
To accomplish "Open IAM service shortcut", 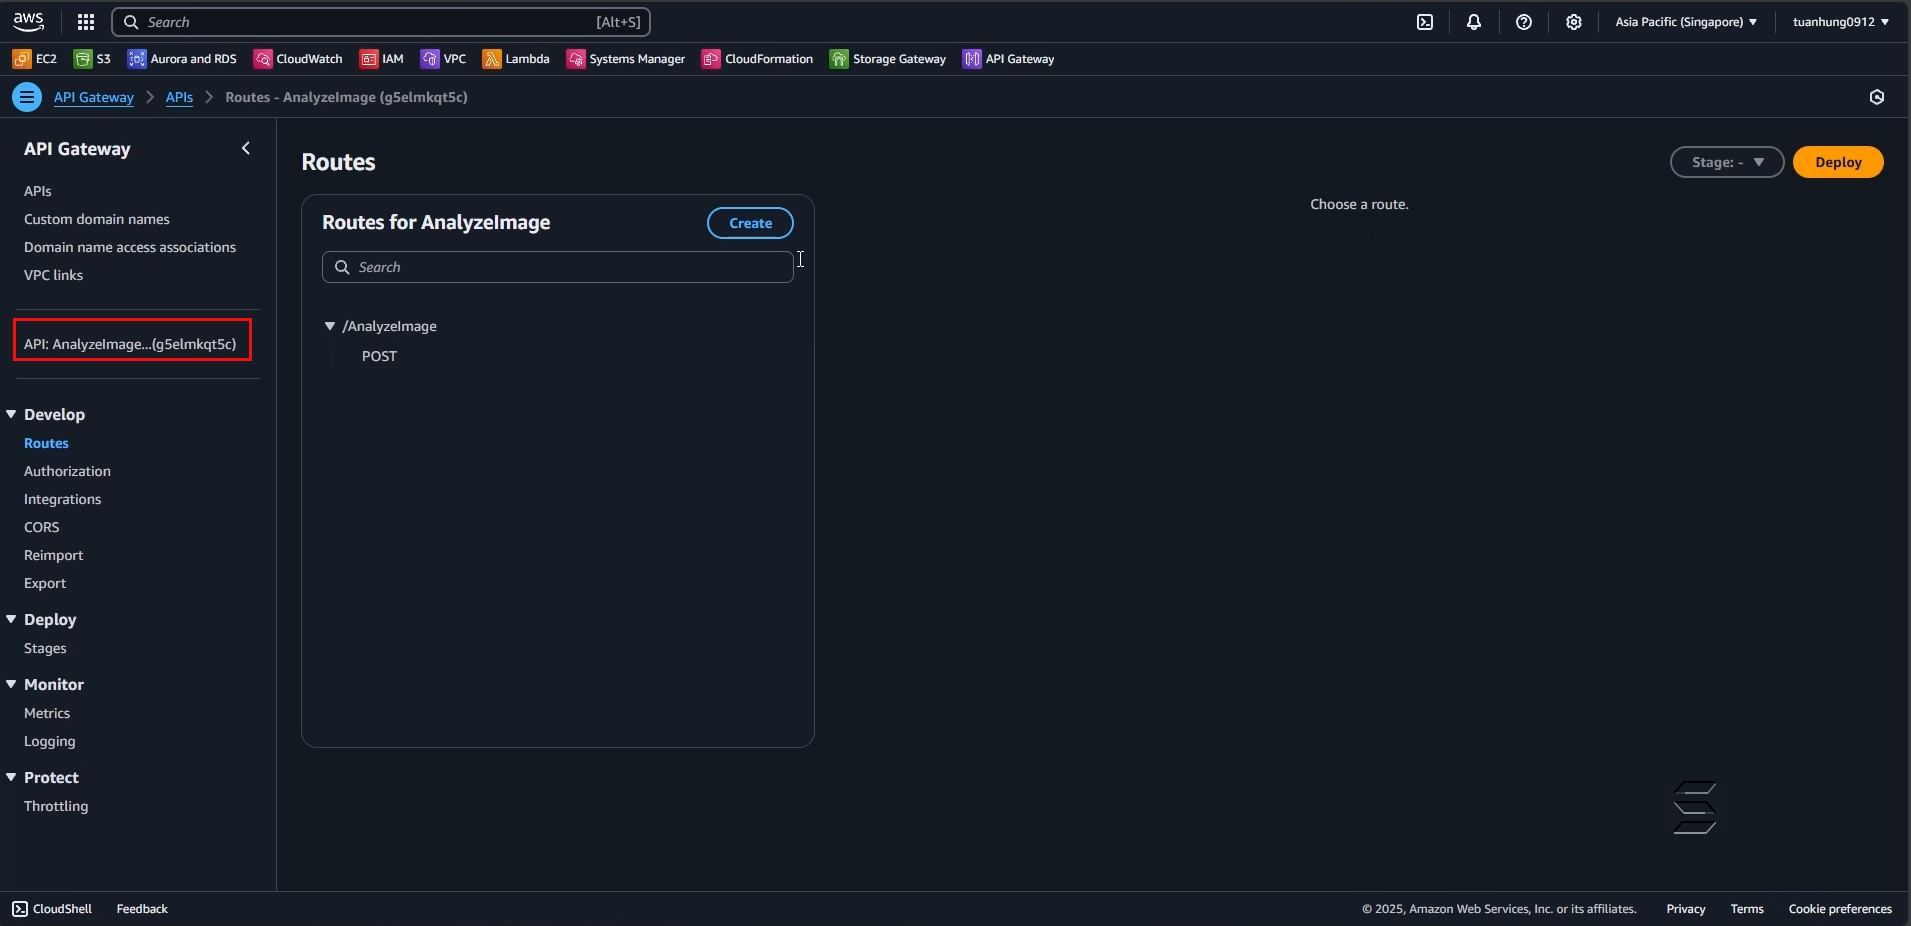I will point(382,59).
